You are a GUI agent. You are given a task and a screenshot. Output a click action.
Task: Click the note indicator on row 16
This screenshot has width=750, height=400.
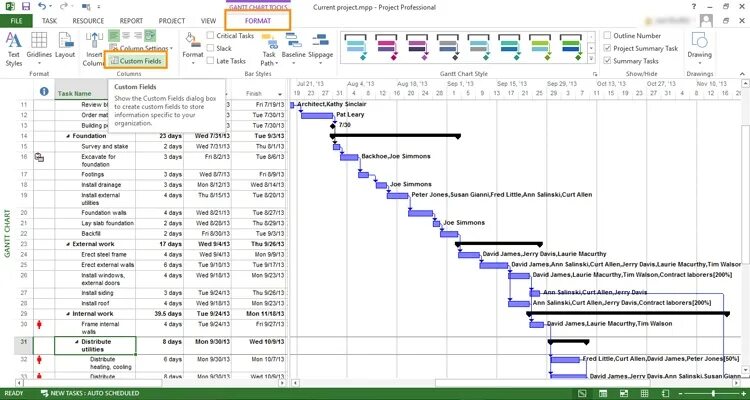[40, 157]
